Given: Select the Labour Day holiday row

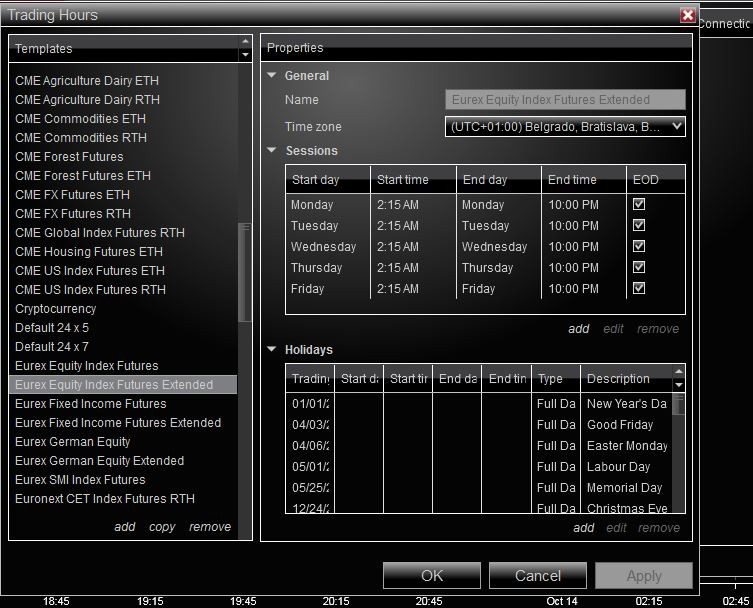Looking at the screenshot, I should 481,467.
